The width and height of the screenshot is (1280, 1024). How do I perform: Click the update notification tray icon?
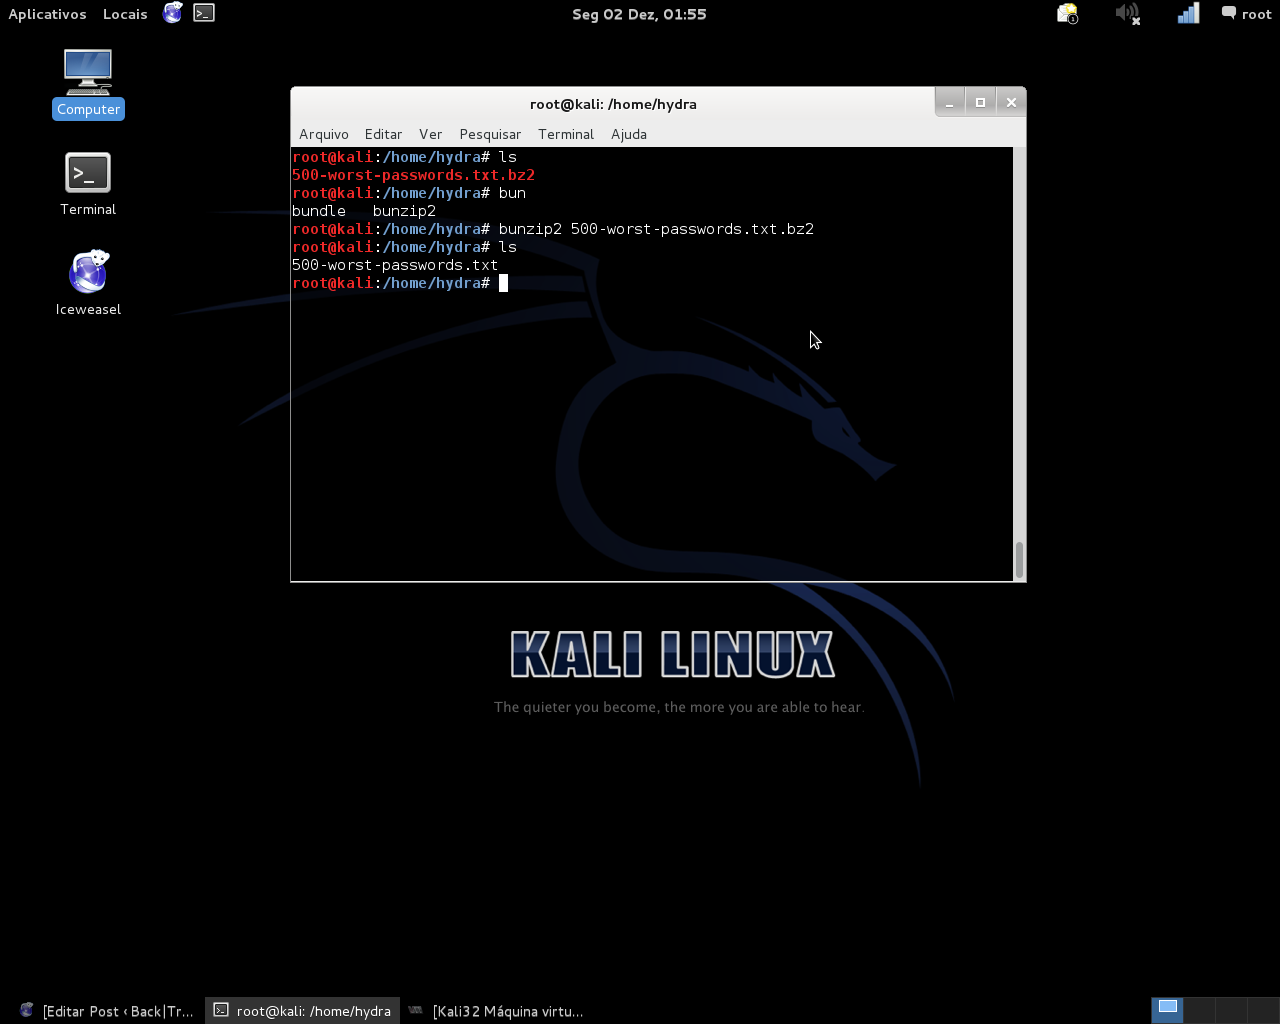[1068, 14]
